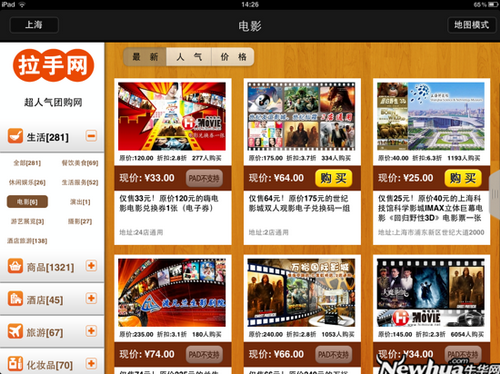Click the 生活 bowl category icon
Screen dimensions: 500x374
15,136
